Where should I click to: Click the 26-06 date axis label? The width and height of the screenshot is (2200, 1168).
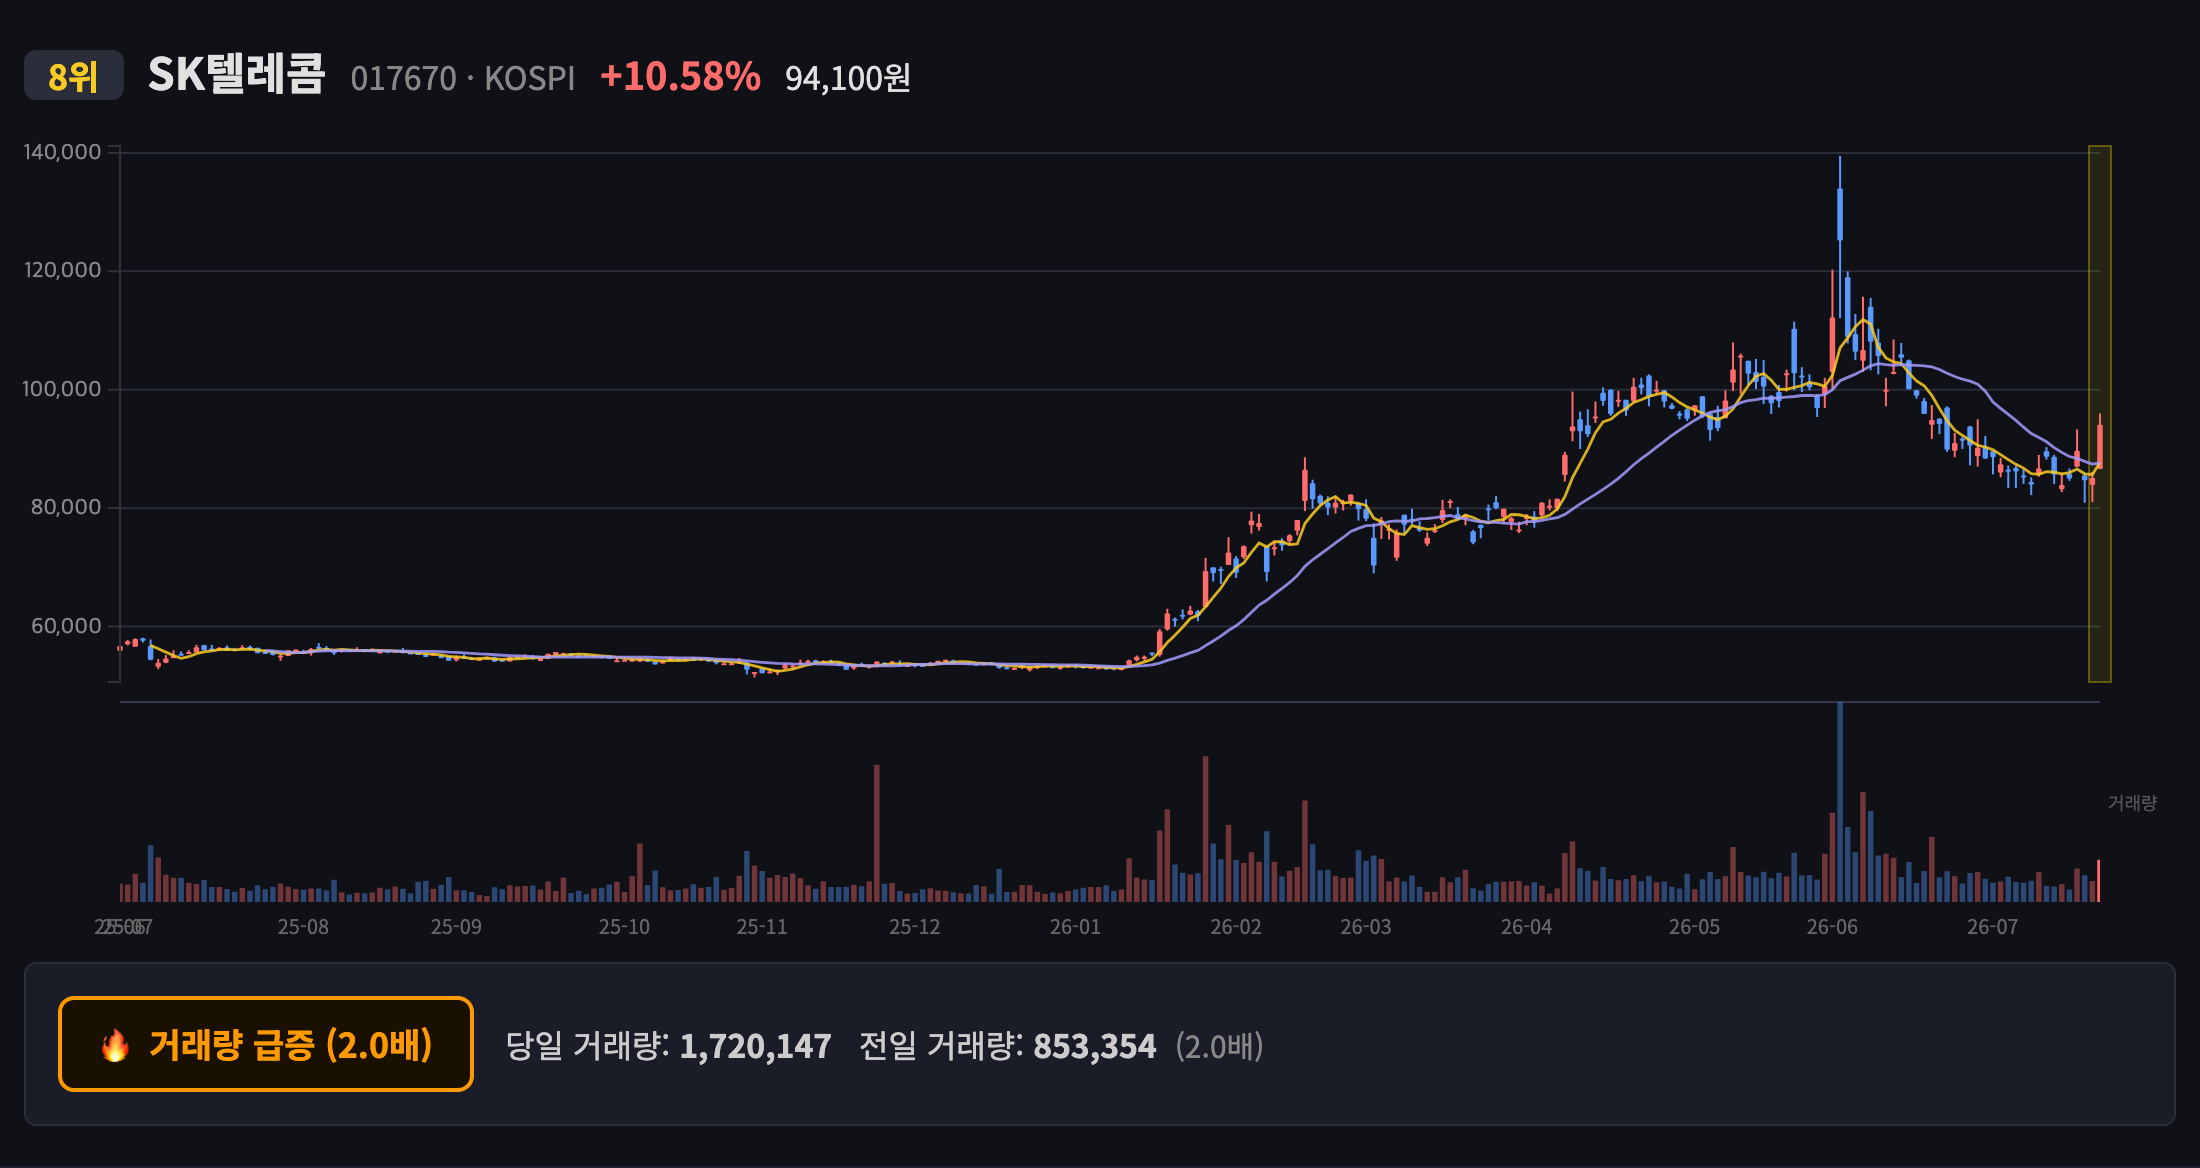coord(1832,927)
